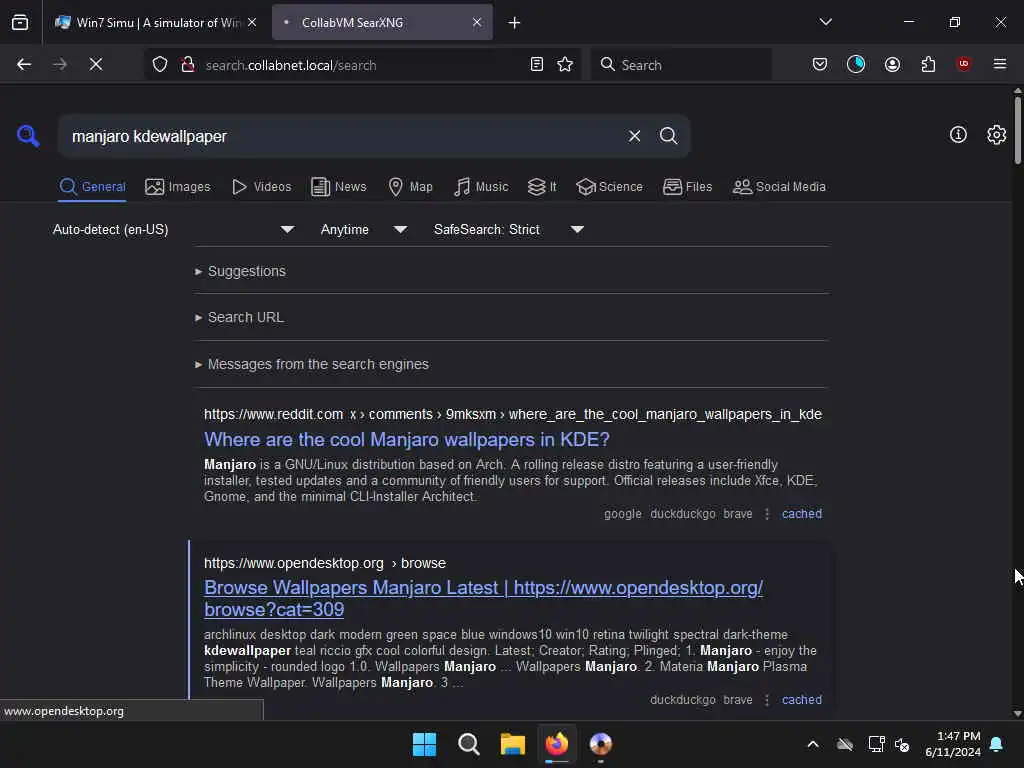Open the disc icon app in taskbar
Viewport: 1024px width, 768px height.
pyautogui.click(x=600, y=744)
